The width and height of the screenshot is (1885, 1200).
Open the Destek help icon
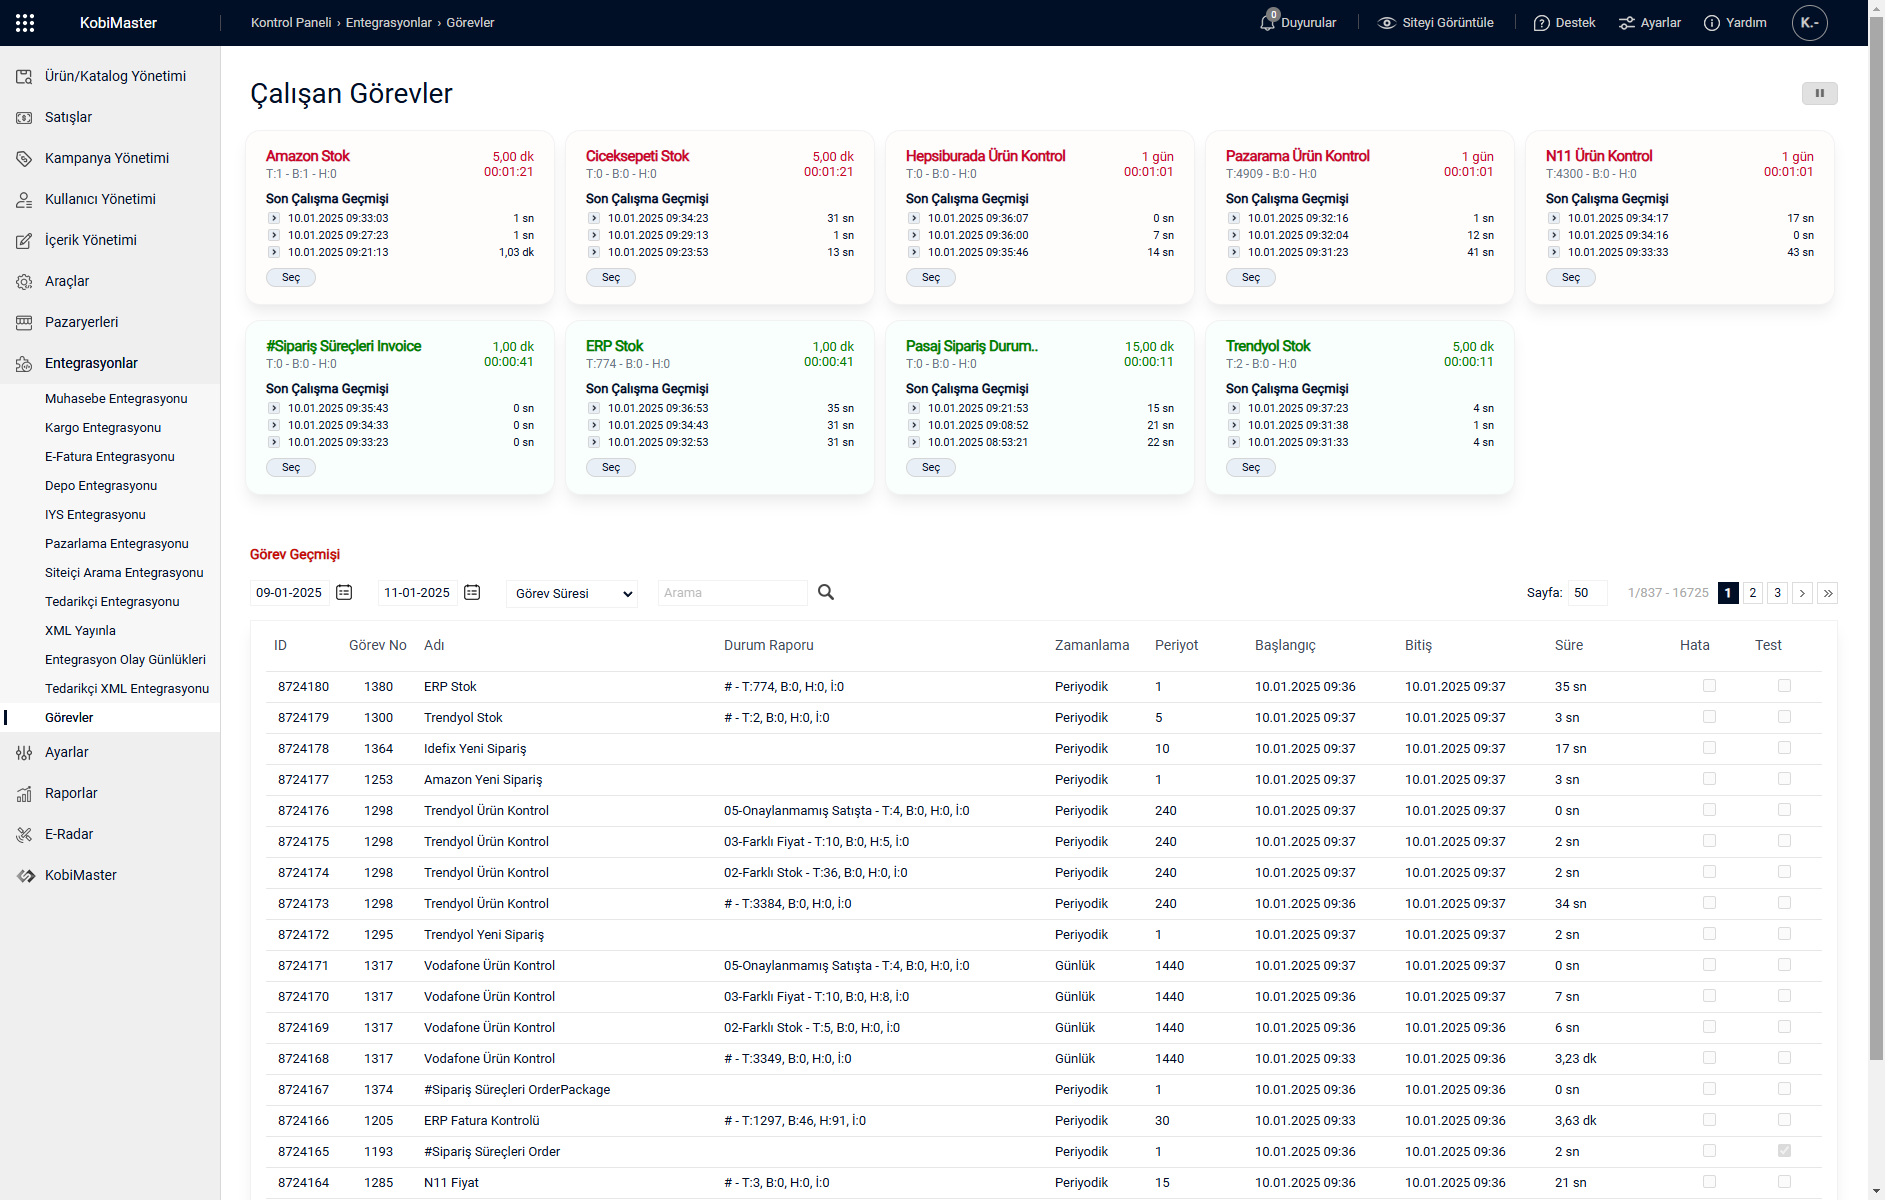[x=1541, y=23]
